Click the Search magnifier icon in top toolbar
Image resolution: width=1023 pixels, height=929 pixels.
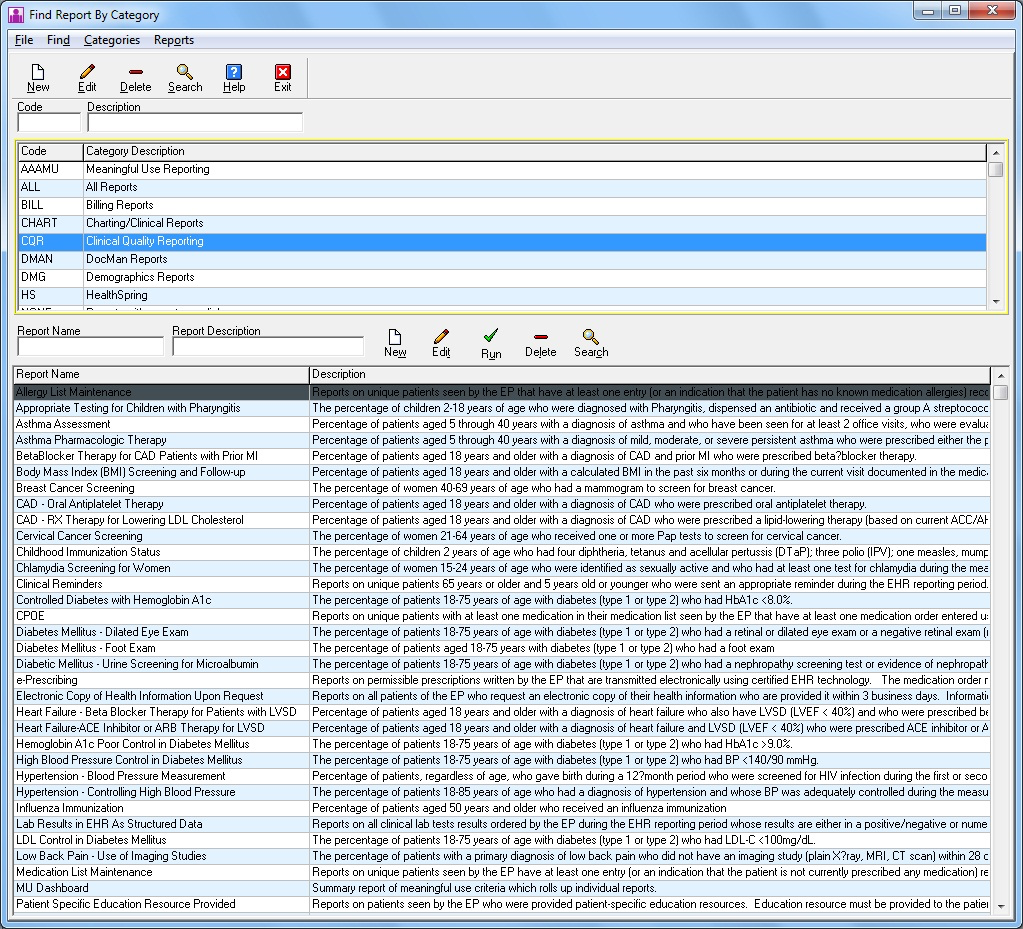(x=185, y=78)
